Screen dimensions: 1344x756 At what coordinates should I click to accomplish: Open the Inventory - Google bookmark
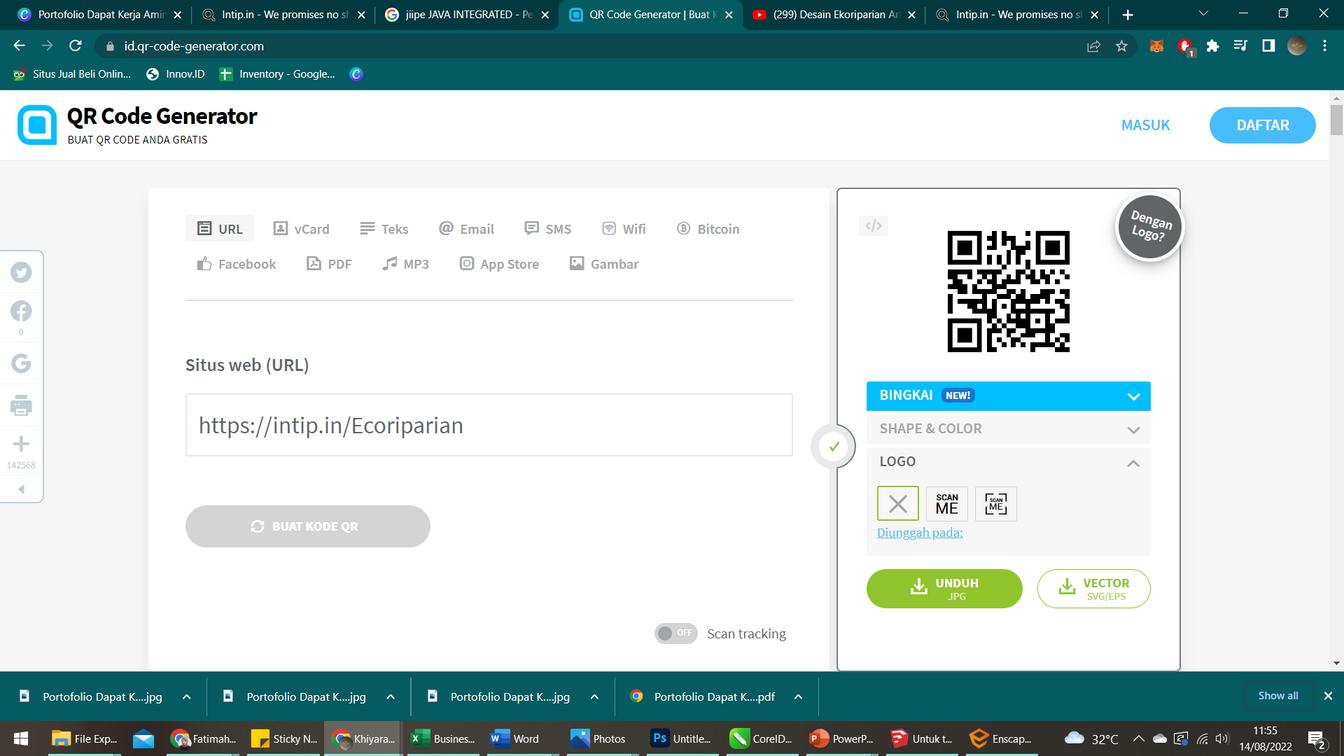click(277, 74)
